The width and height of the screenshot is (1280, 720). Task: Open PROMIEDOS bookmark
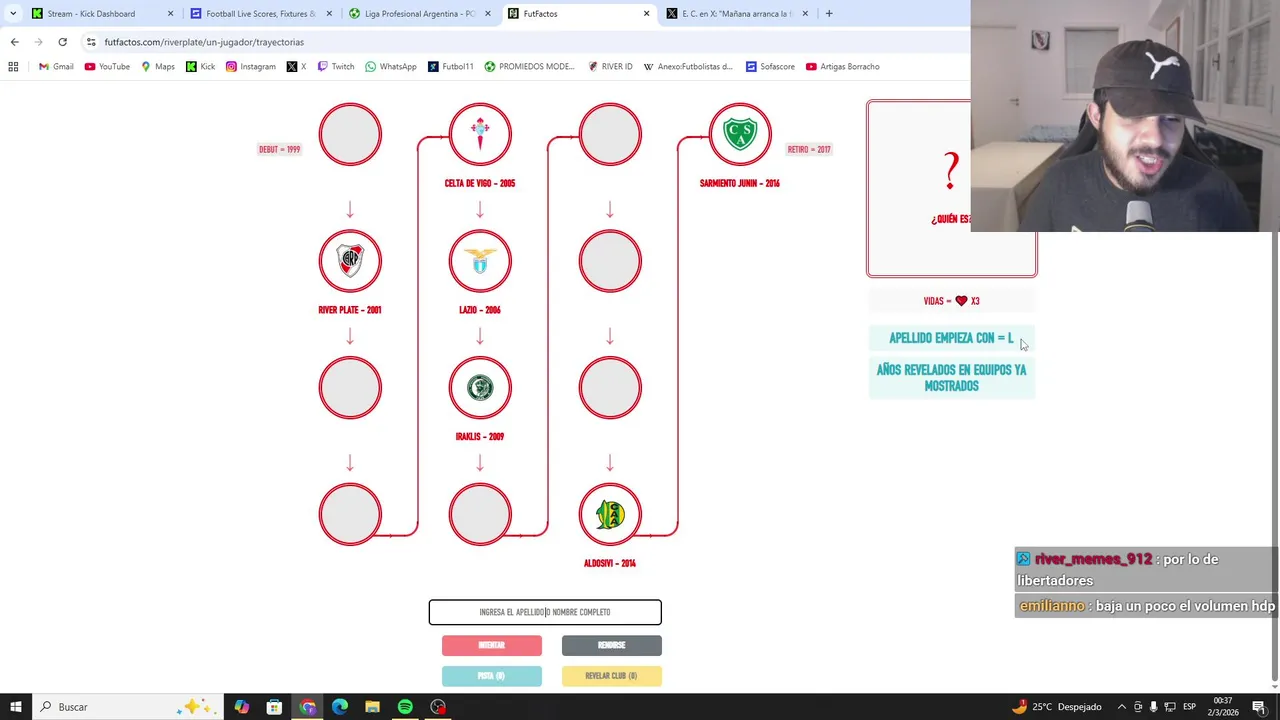[529, 67]
